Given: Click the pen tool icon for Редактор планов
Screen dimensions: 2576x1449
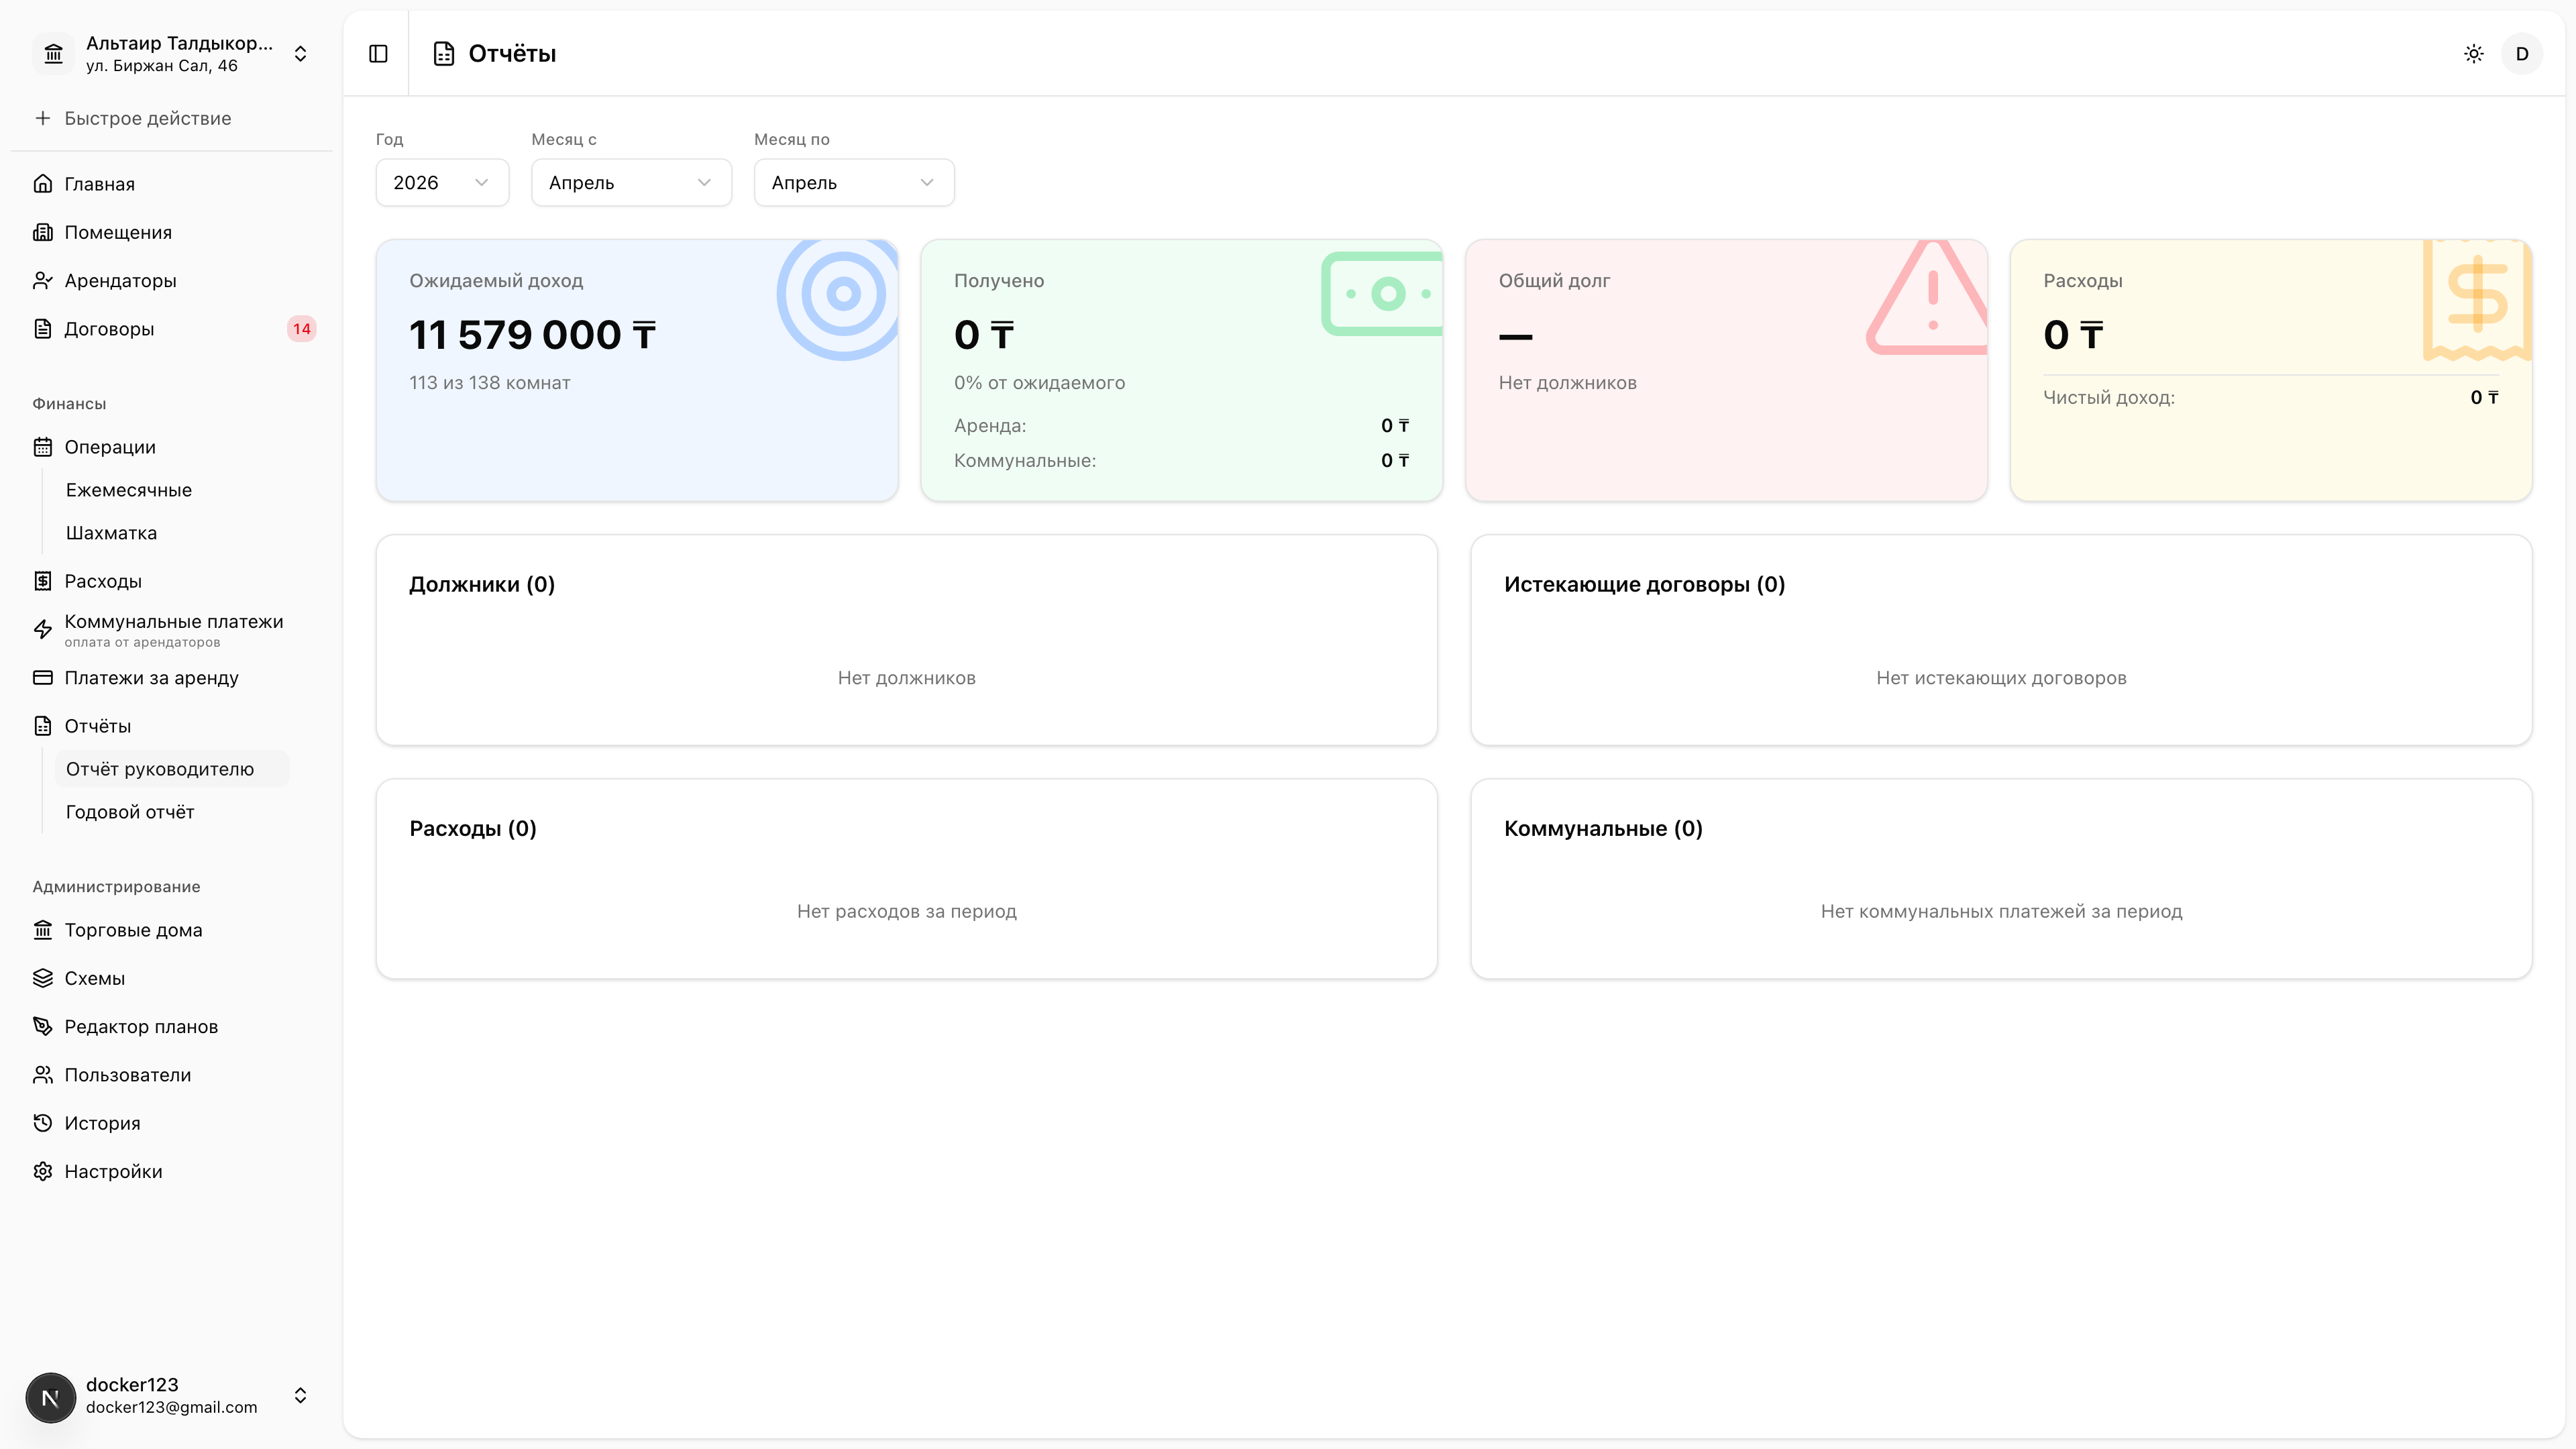Looking at the screenshot, I should (43, 1027).
